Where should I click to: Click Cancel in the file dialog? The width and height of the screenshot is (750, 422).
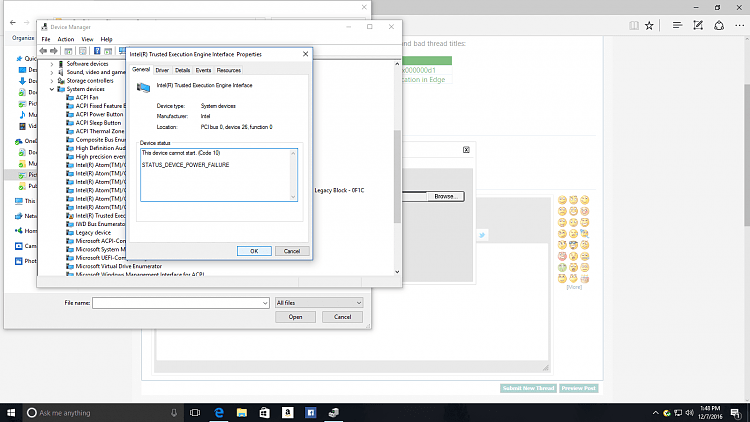pos(342,317)
